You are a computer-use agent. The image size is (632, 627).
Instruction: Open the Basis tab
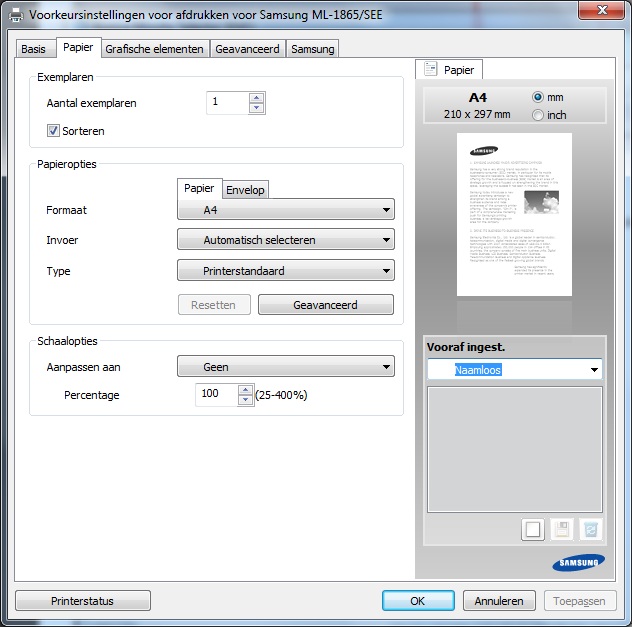[x=33, y=49]
